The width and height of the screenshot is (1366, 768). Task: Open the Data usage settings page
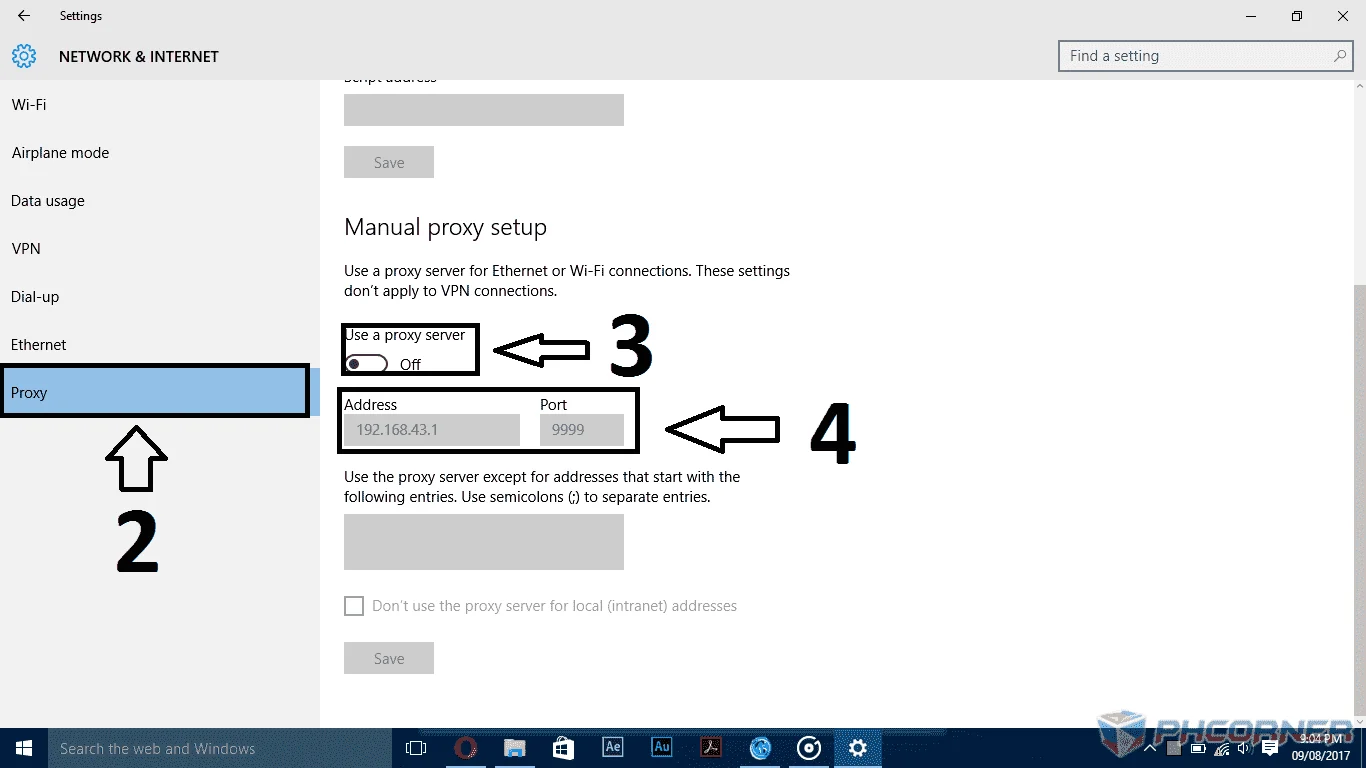tap(160, 201)
